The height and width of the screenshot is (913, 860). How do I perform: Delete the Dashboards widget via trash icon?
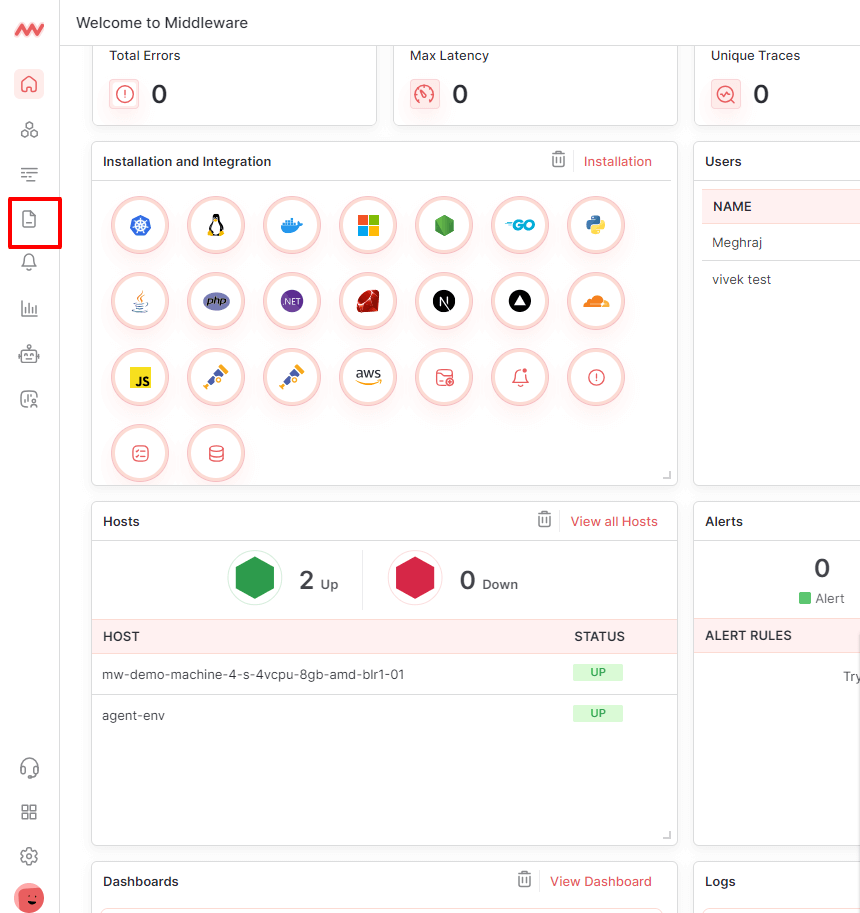pyautogui.click(x=525, y=879)
